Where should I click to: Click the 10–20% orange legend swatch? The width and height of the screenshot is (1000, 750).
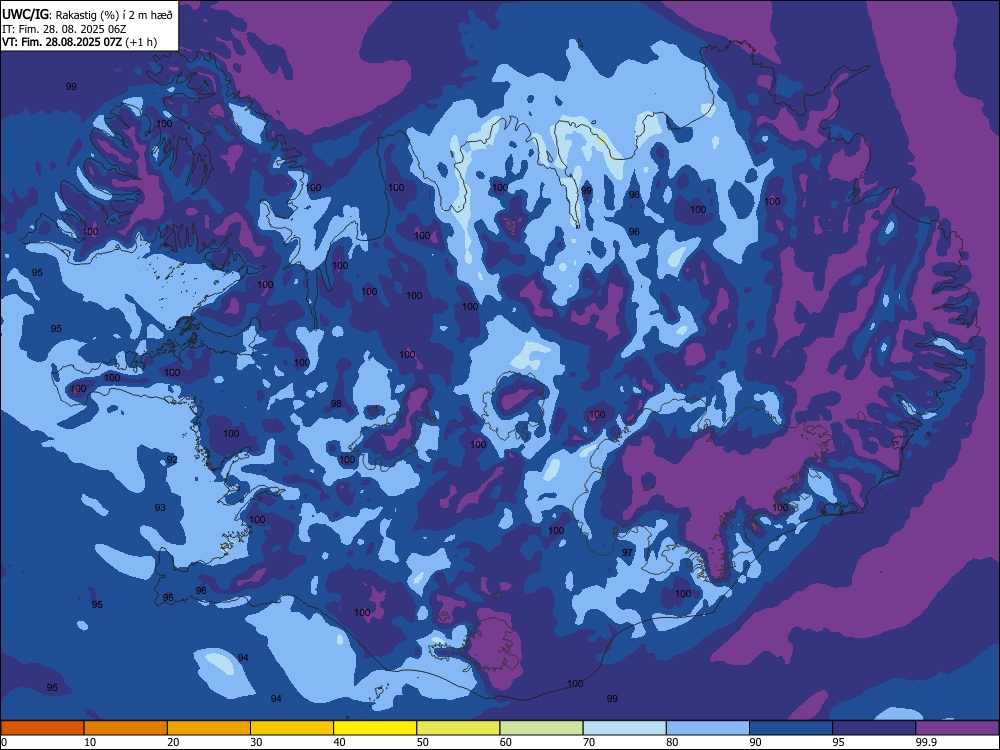pyautogui.click(x=126, y=728)
